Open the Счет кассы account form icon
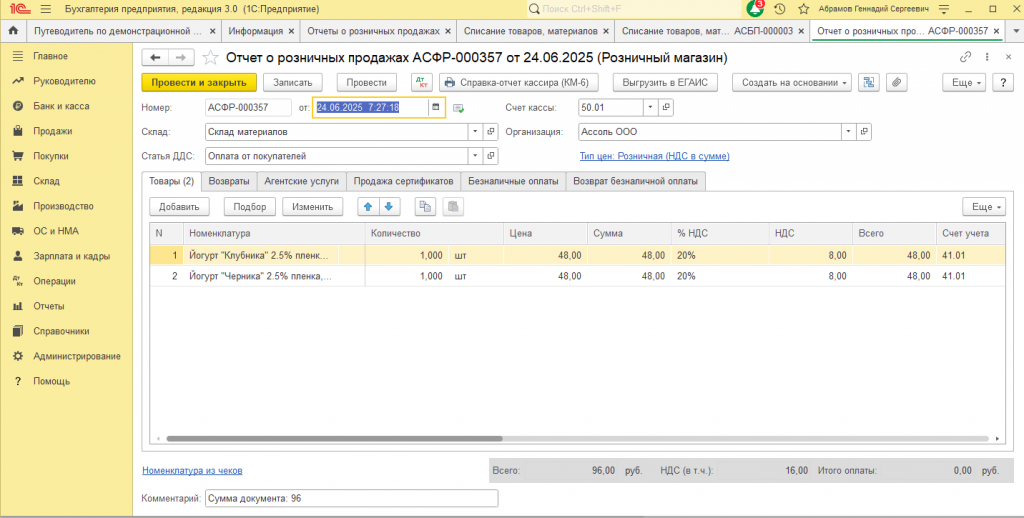Viewport: 1024px width, 518px height. tap(667, 107)
